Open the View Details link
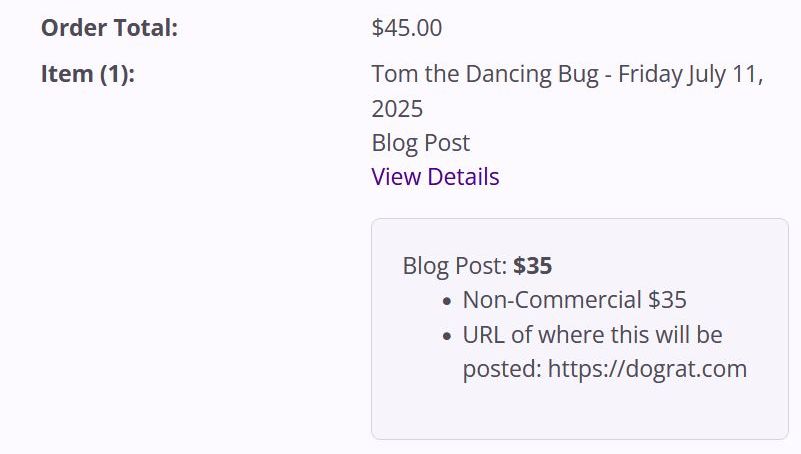The image size is (801, 454). click(435, 177)
